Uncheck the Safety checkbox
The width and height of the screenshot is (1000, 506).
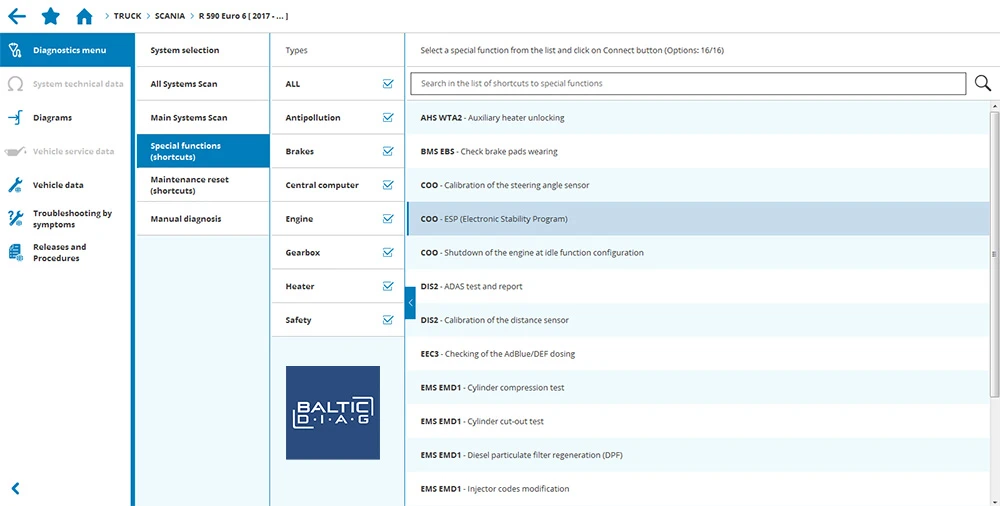coord(388,320)
